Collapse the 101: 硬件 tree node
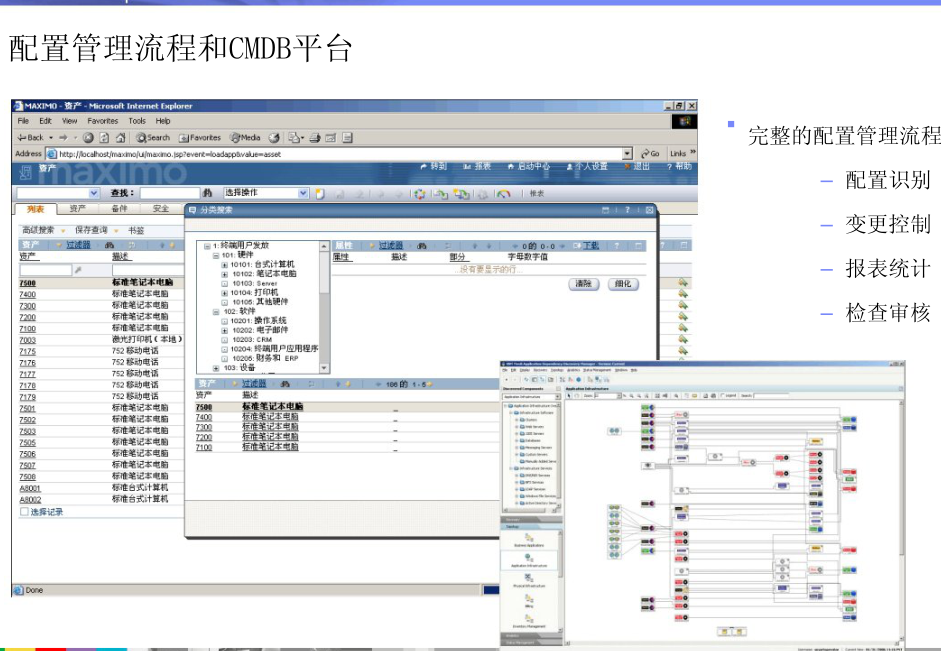Screen dimensions: 941x651 [x=215, y=255]
